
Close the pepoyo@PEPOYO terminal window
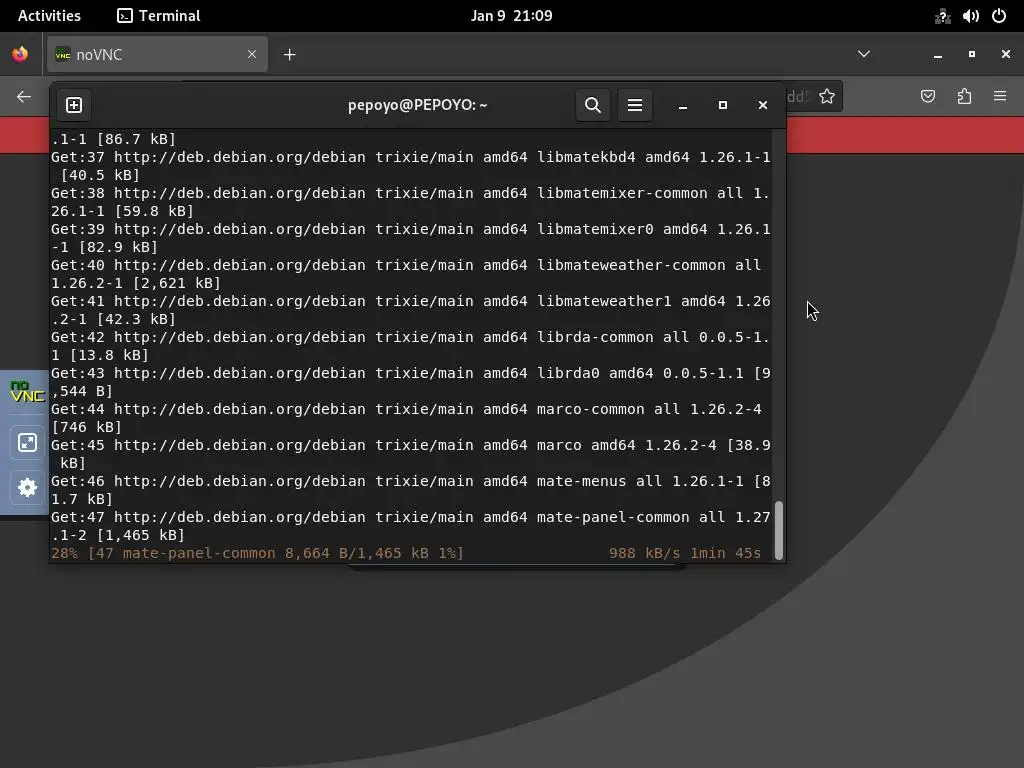point(762,105)
